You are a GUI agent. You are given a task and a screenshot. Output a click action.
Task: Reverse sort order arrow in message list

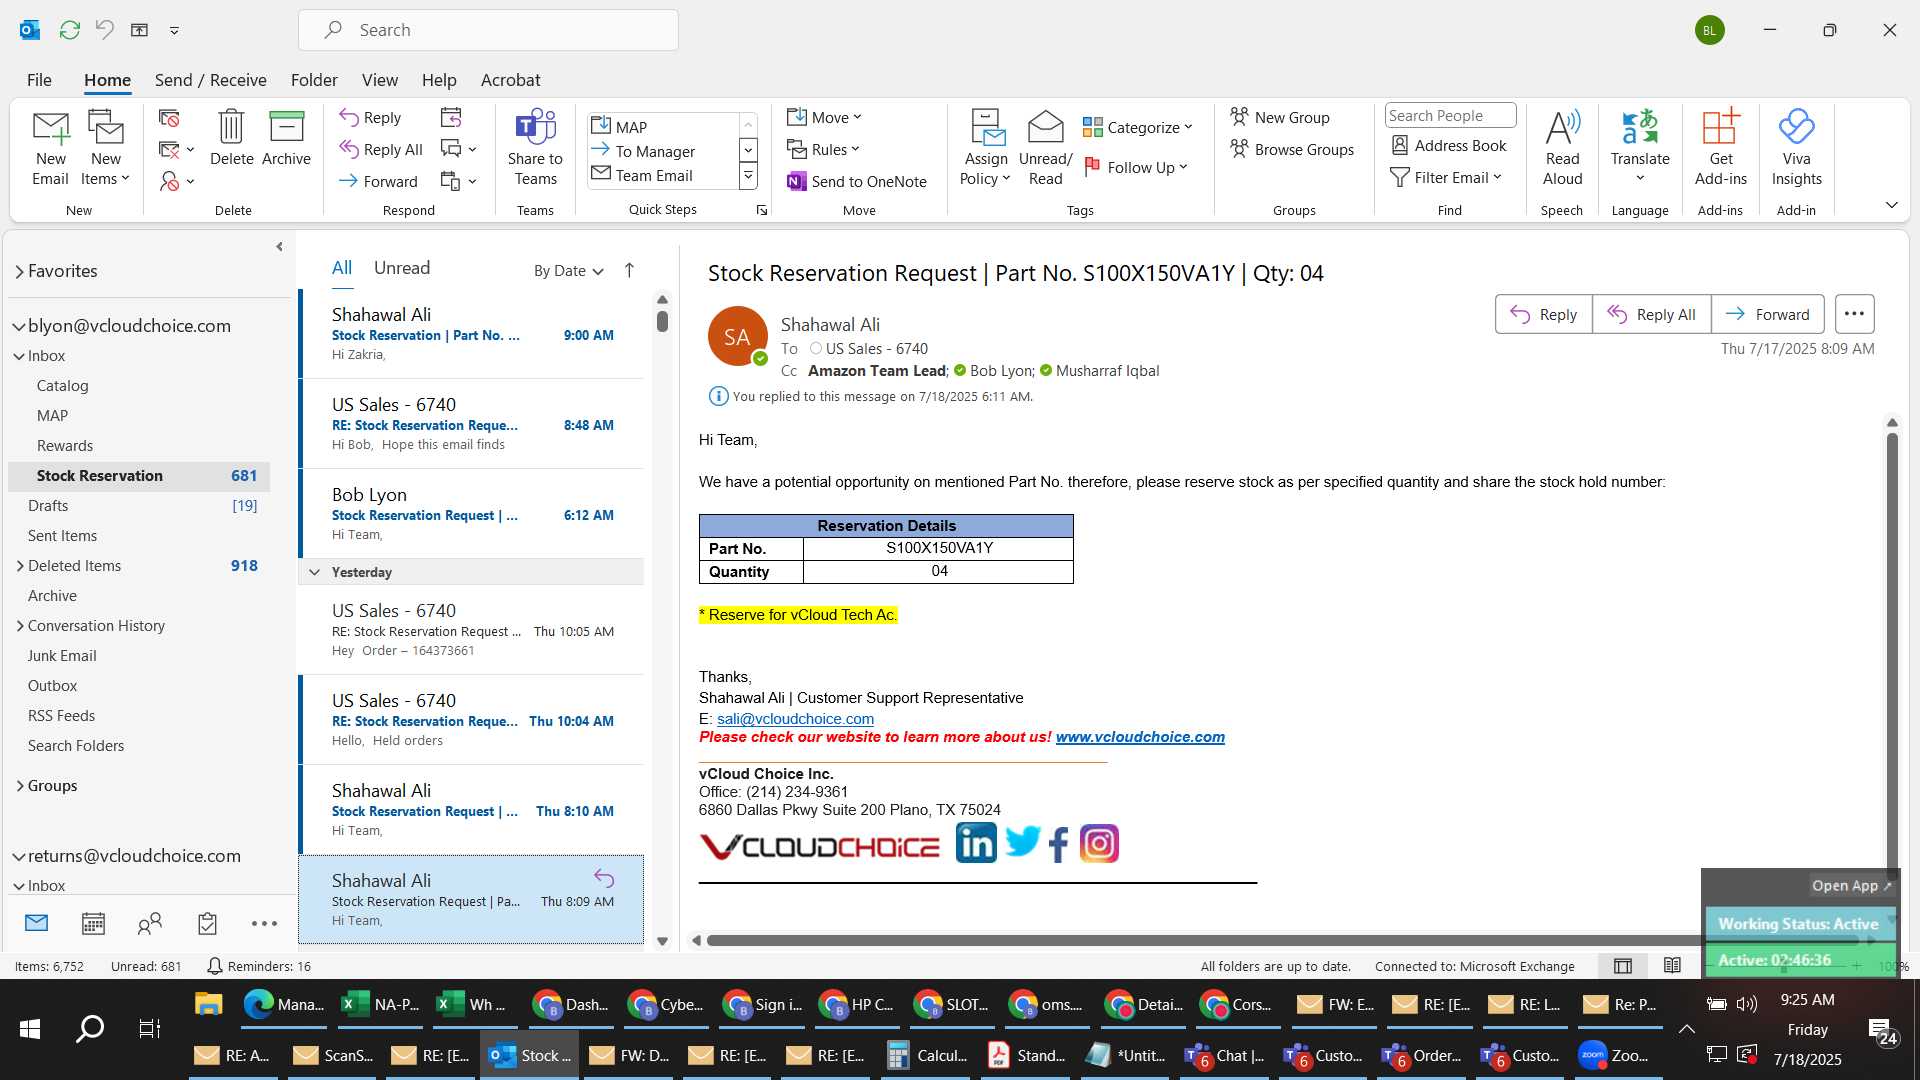coord(629,270)
